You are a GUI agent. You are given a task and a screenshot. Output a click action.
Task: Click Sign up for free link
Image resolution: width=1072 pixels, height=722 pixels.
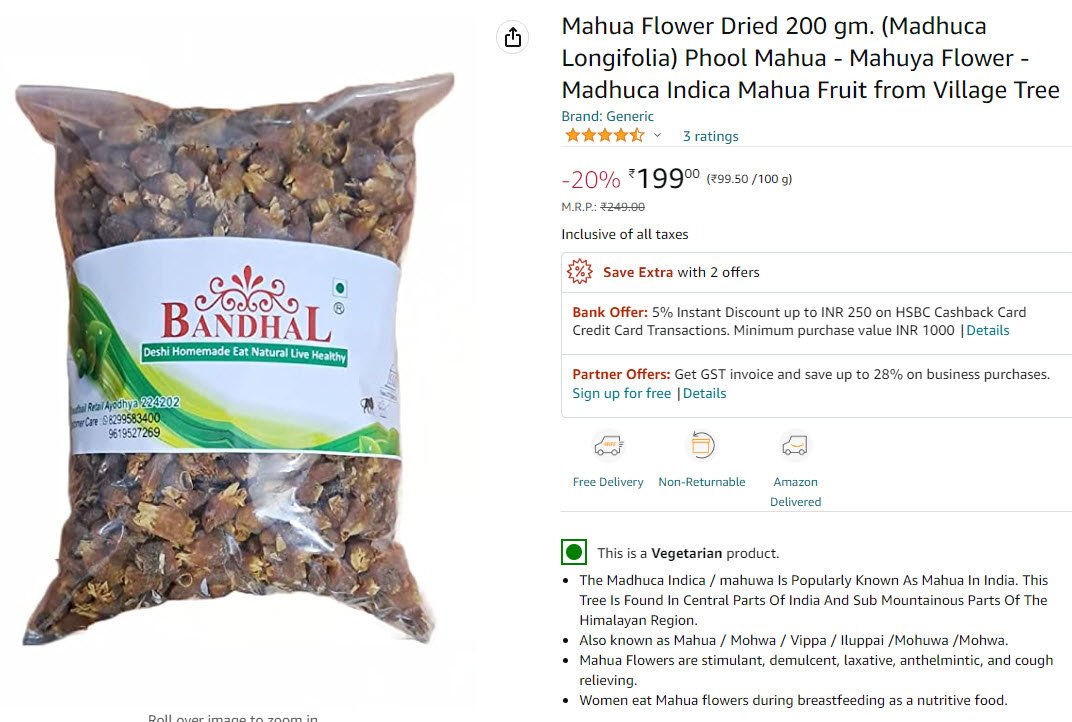click(621, 393)
